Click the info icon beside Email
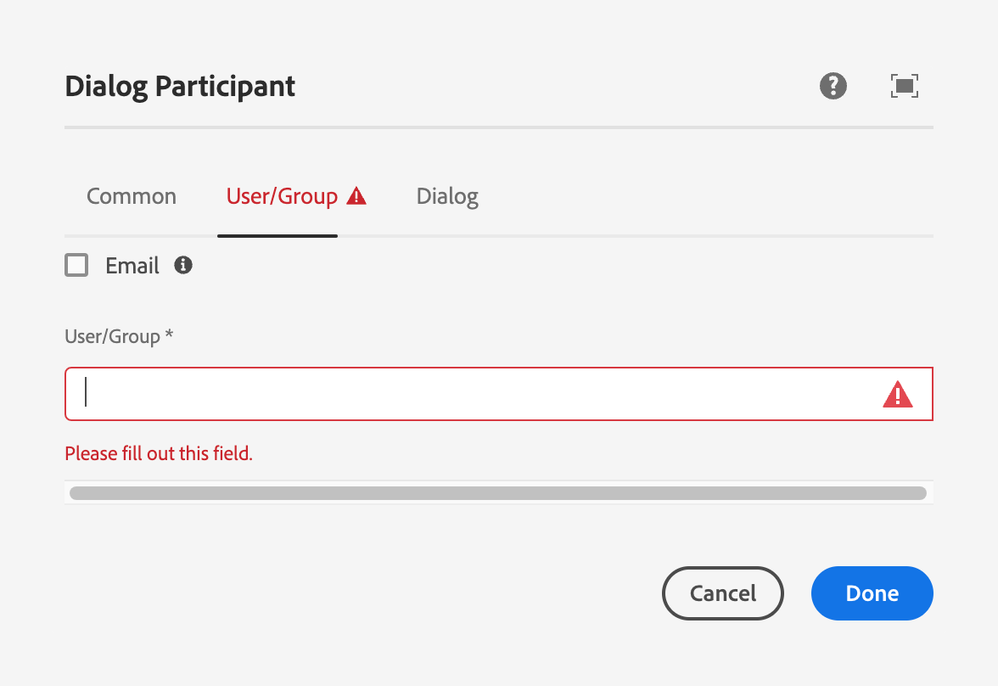Screen dimensions: 998x686 click(183, 265)
